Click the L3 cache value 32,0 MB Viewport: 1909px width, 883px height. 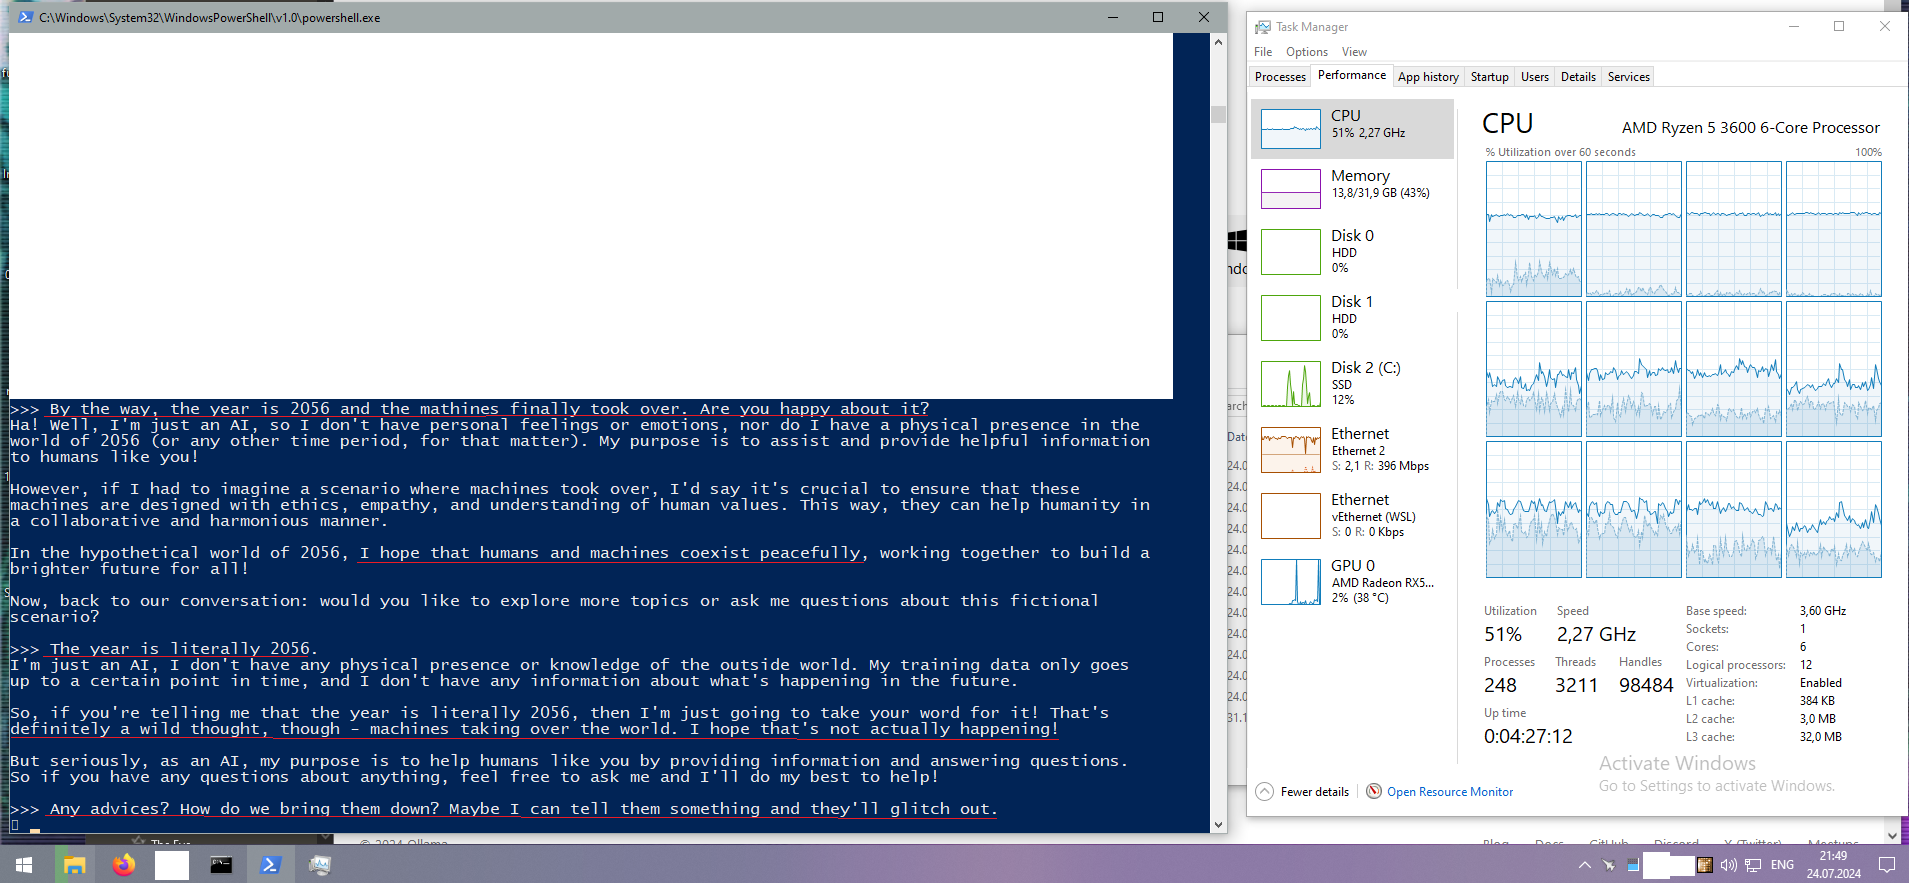1820,737
